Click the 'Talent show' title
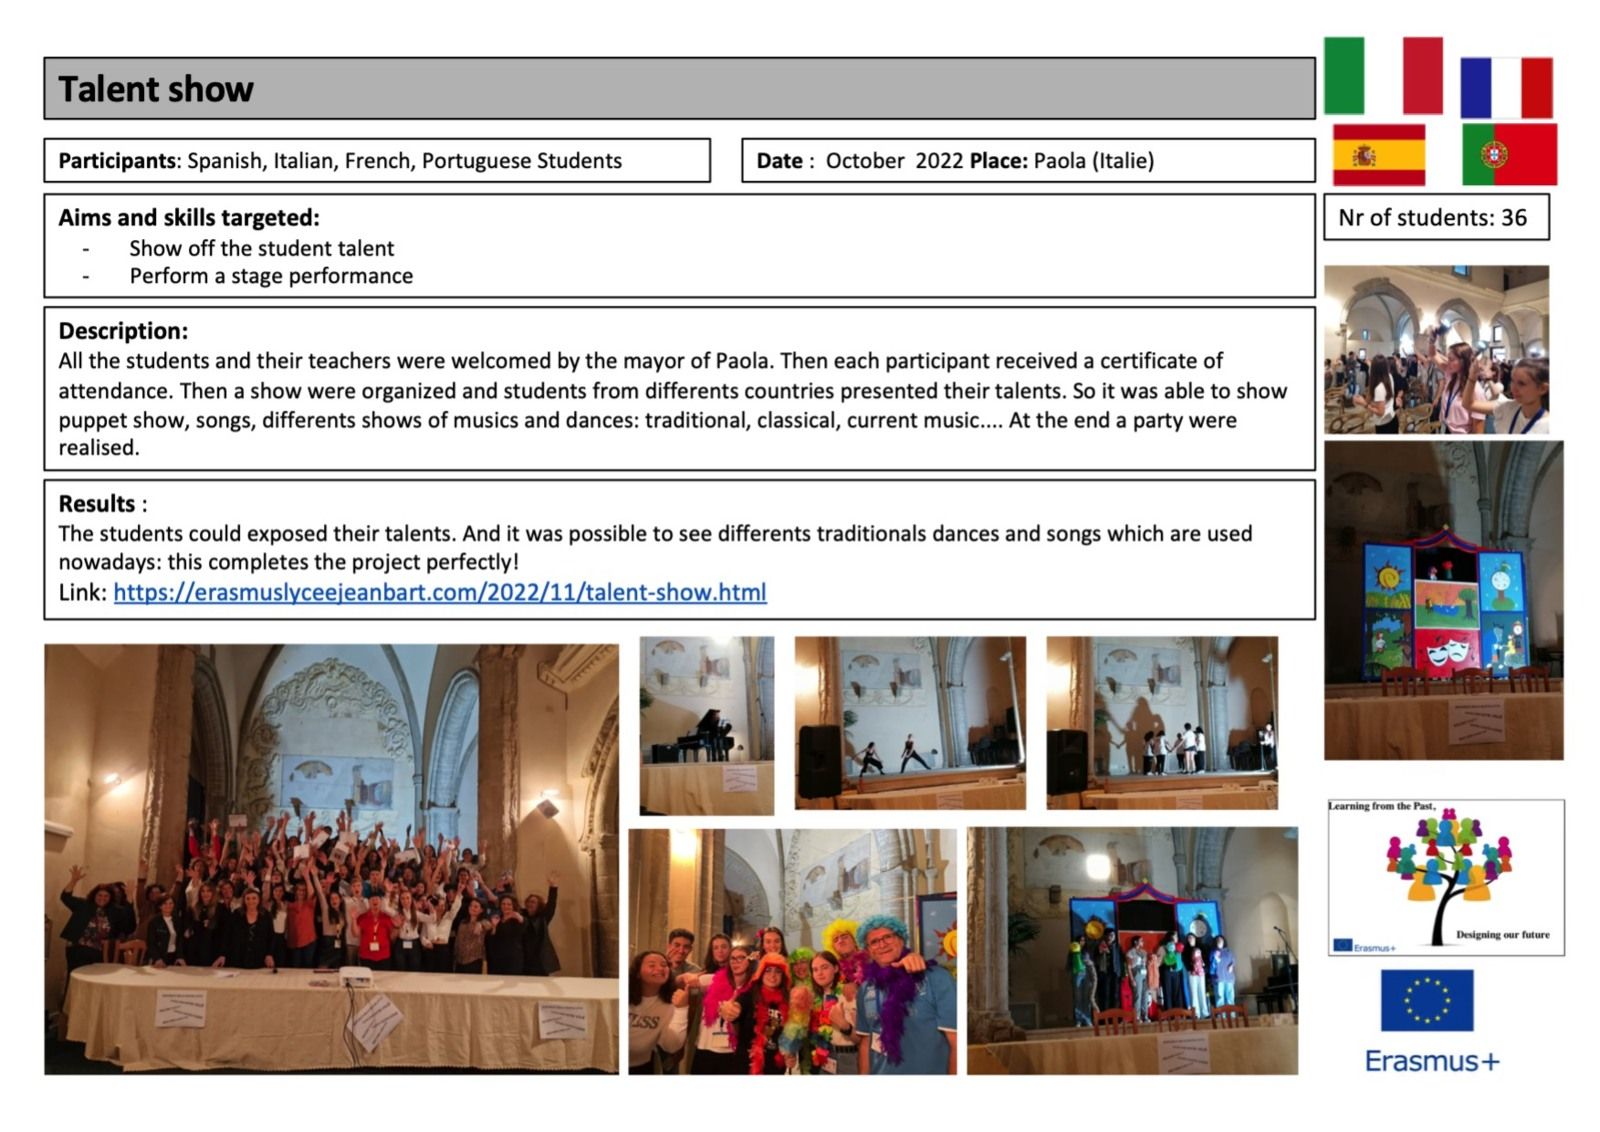This screenshot has height=1132, width=1600. (156, 89)
